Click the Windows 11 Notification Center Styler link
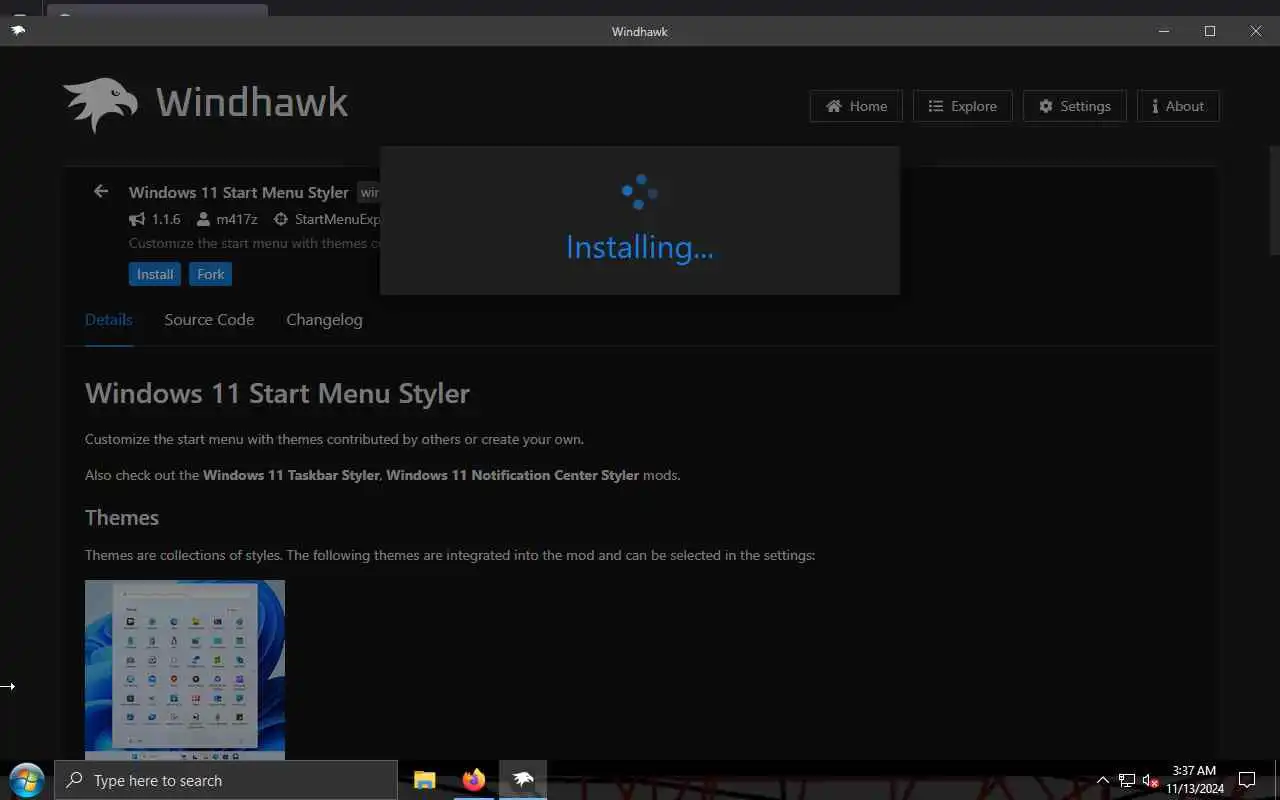 [512, 475]
